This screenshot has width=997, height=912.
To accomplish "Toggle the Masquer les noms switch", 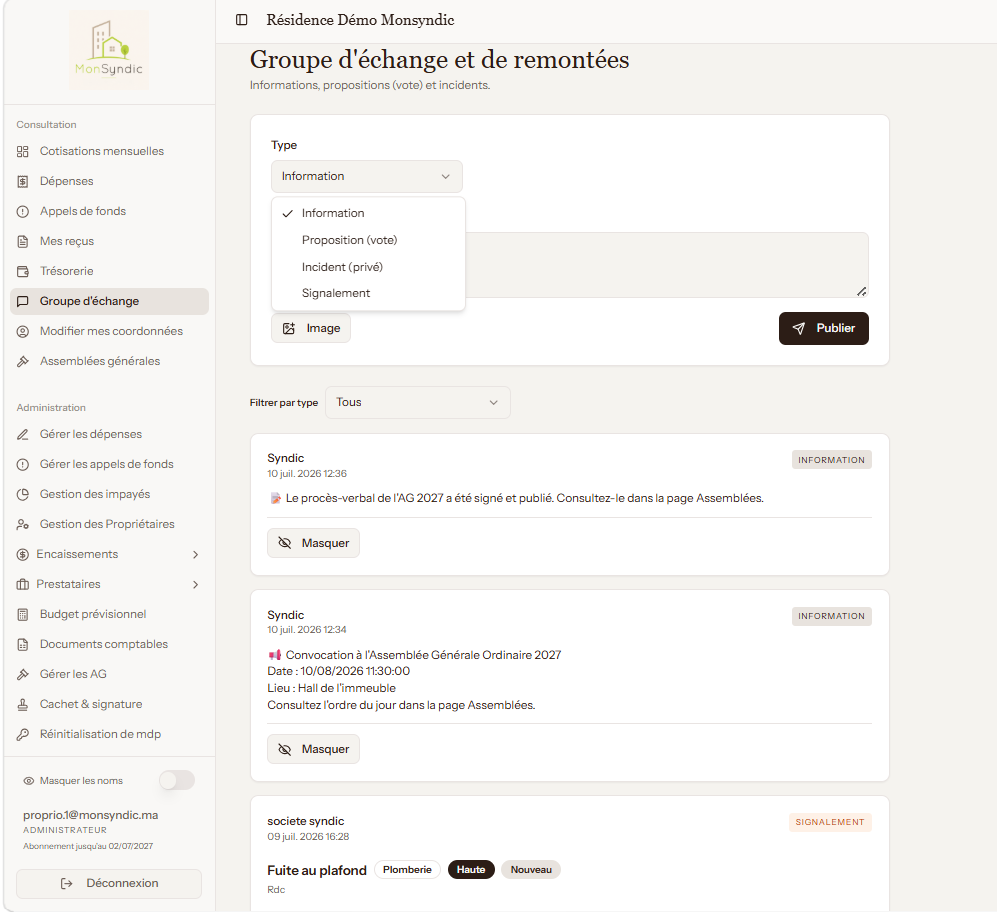I will (177, 780).
